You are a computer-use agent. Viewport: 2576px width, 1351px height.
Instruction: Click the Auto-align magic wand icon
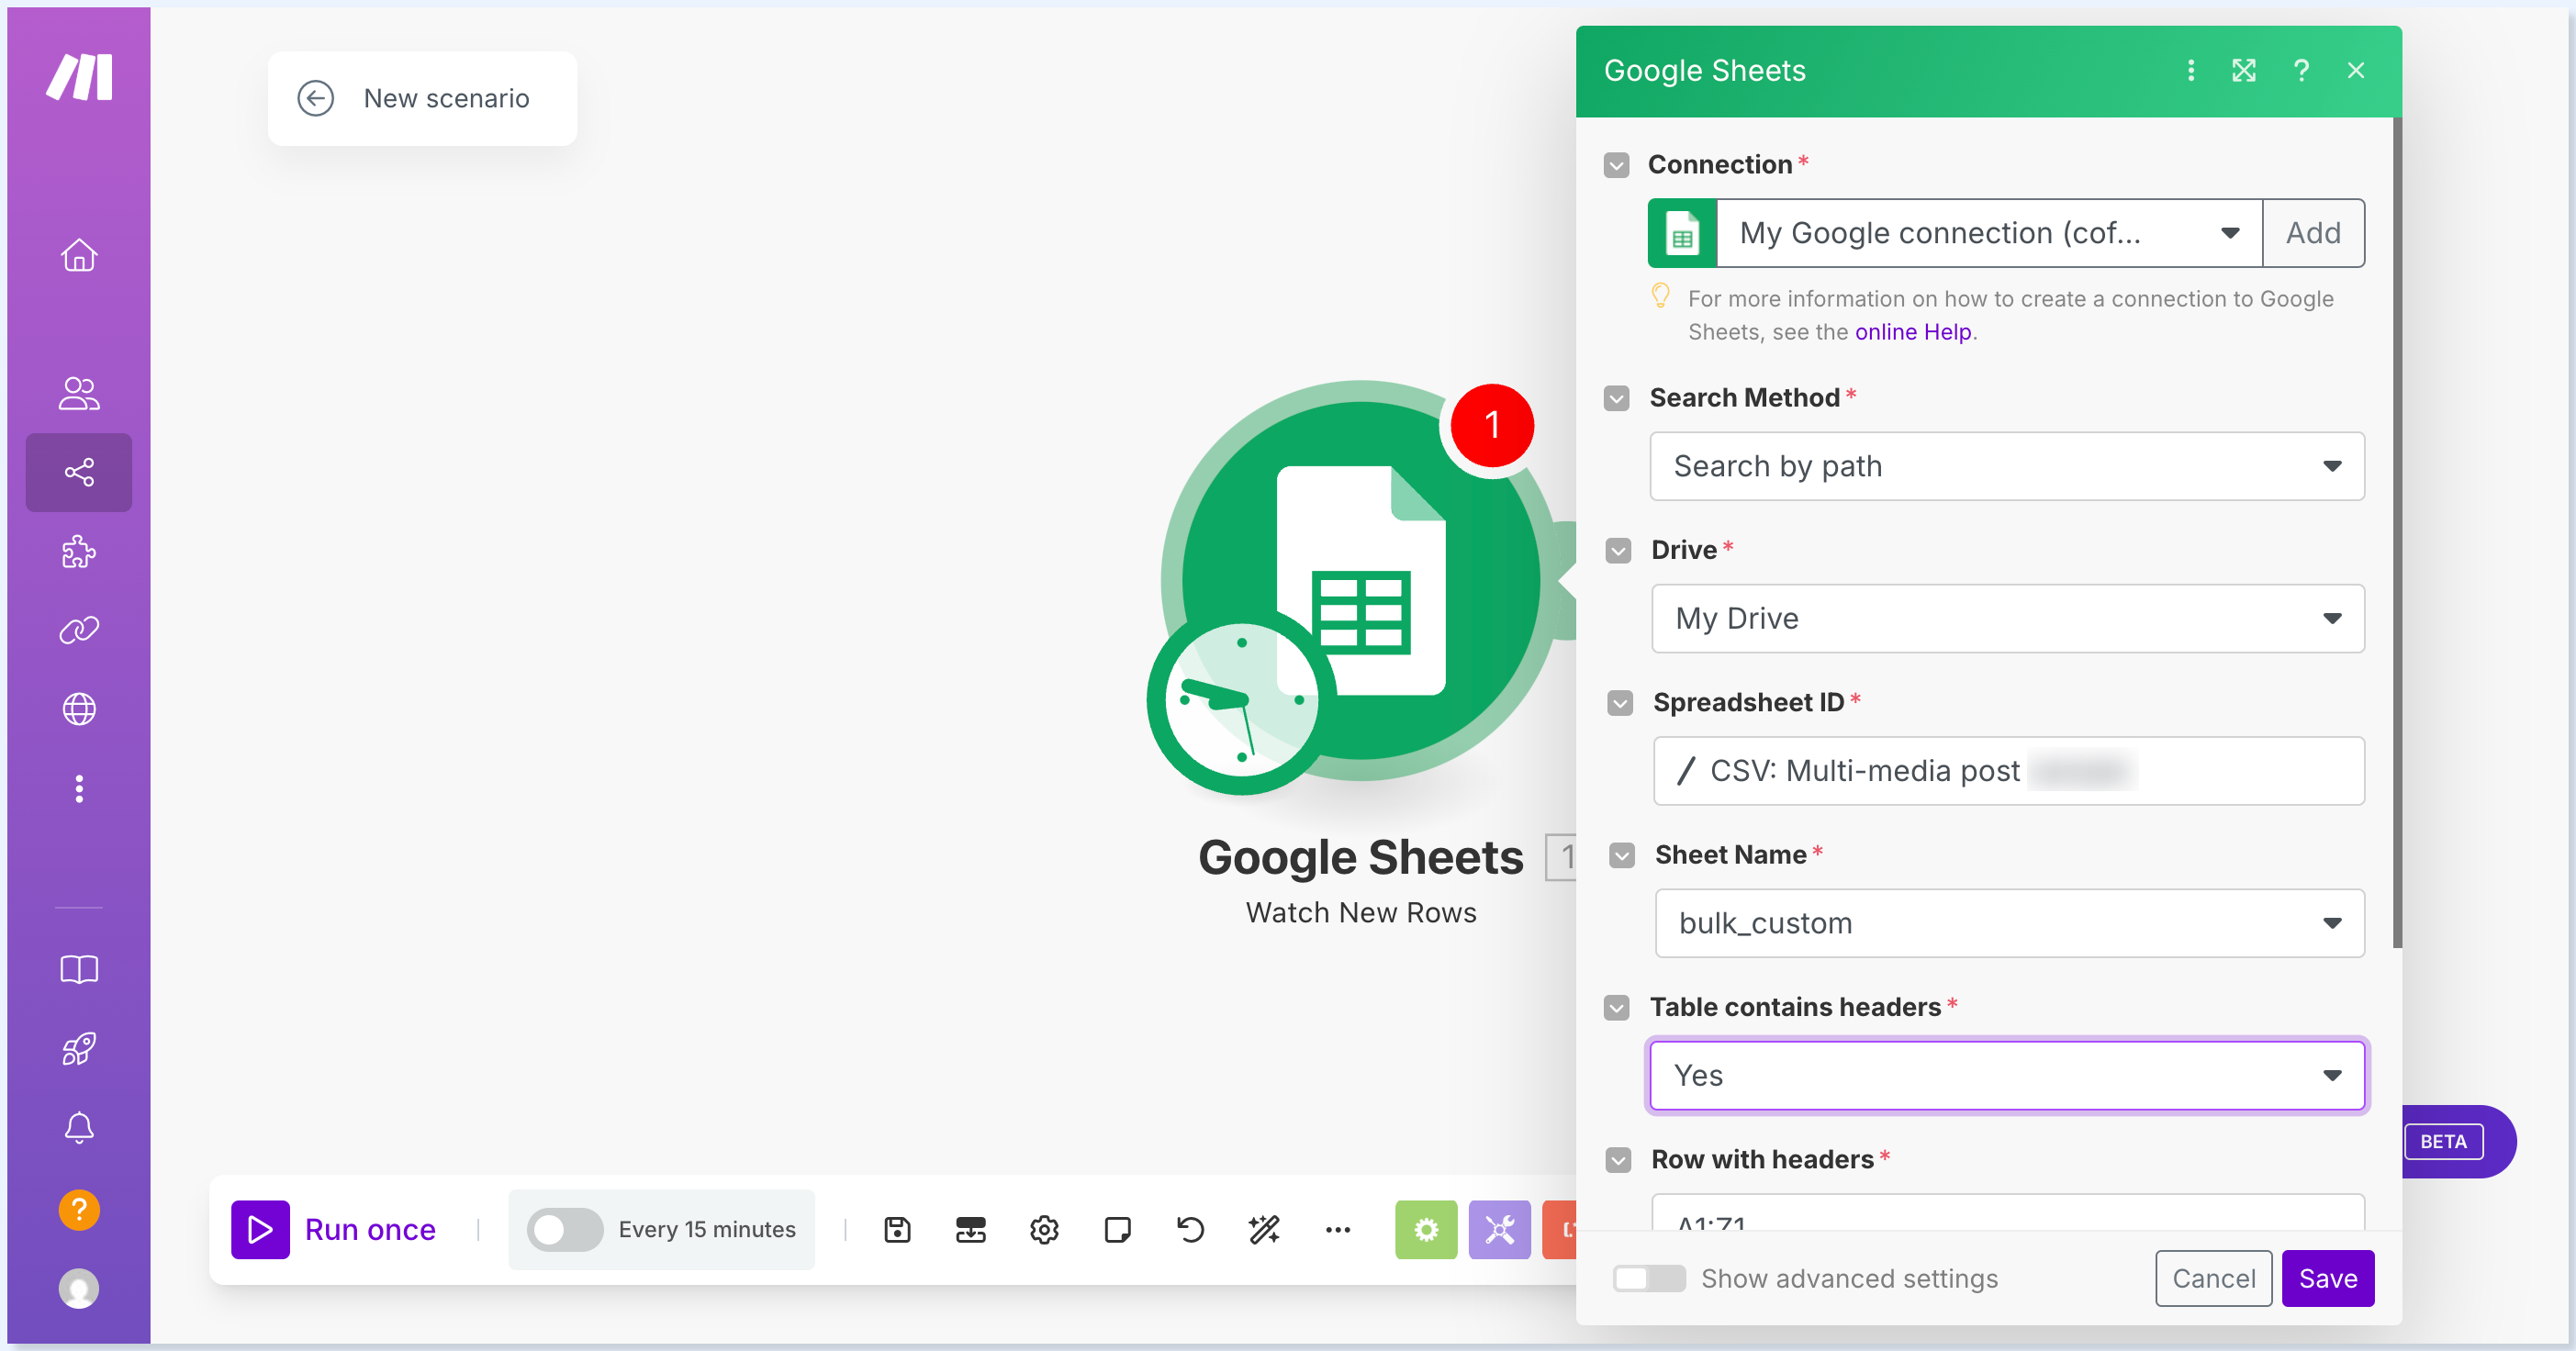point(1264,1229)
